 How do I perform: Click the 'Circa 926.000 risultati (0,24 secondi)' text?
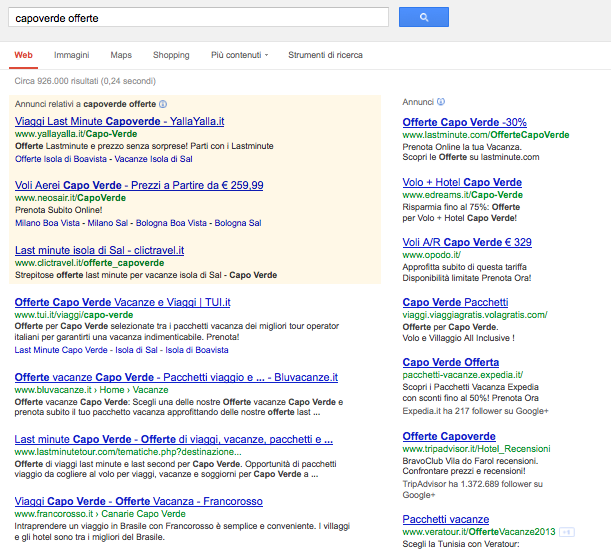tap(85, 81)
